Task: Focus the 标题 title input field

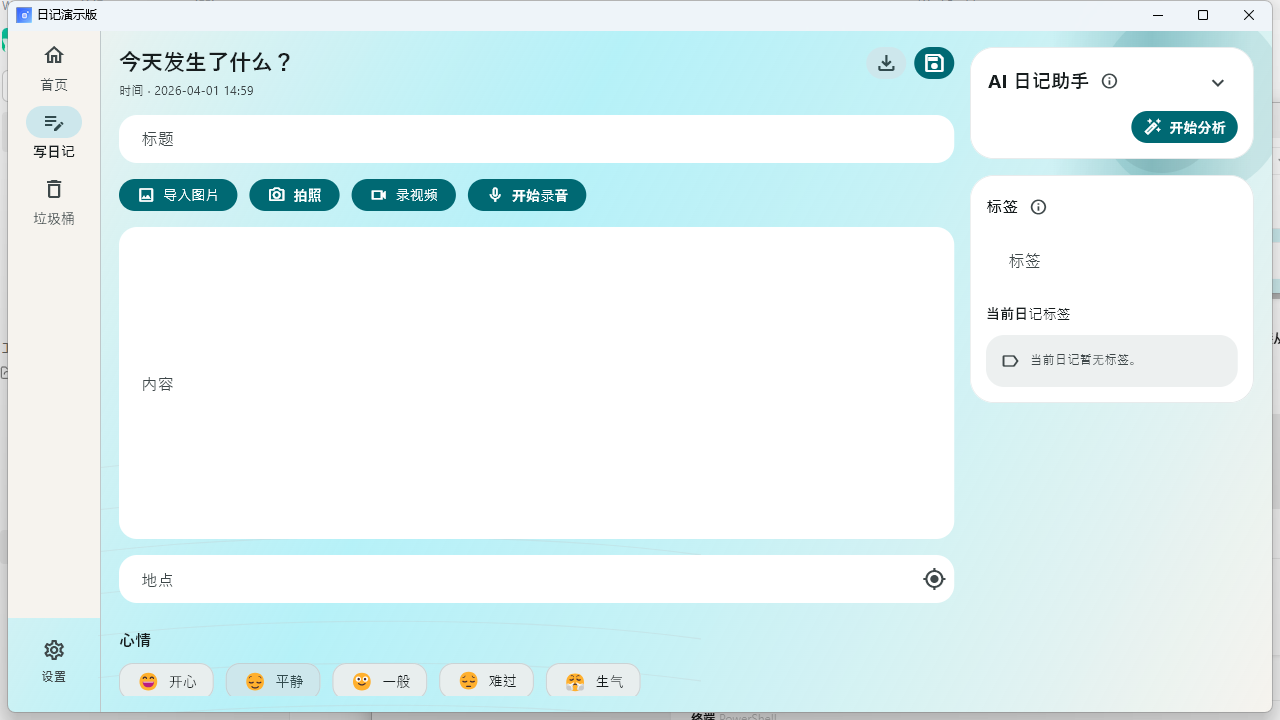Action: [x=536, y=139]
